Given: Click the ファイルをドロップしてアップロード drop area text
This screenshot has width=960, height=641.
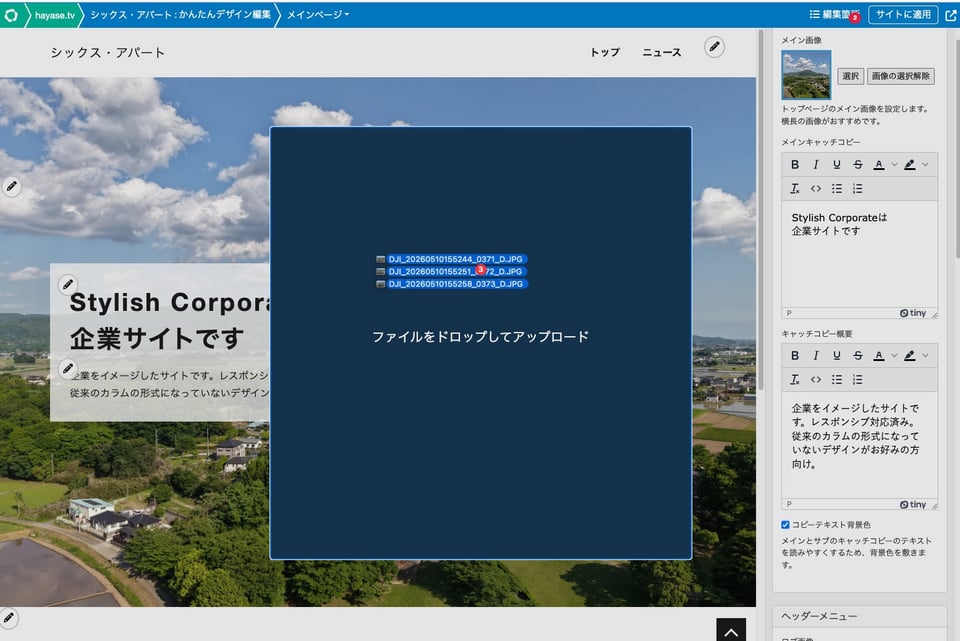Looking at the screenshot, I should [481, 337].
